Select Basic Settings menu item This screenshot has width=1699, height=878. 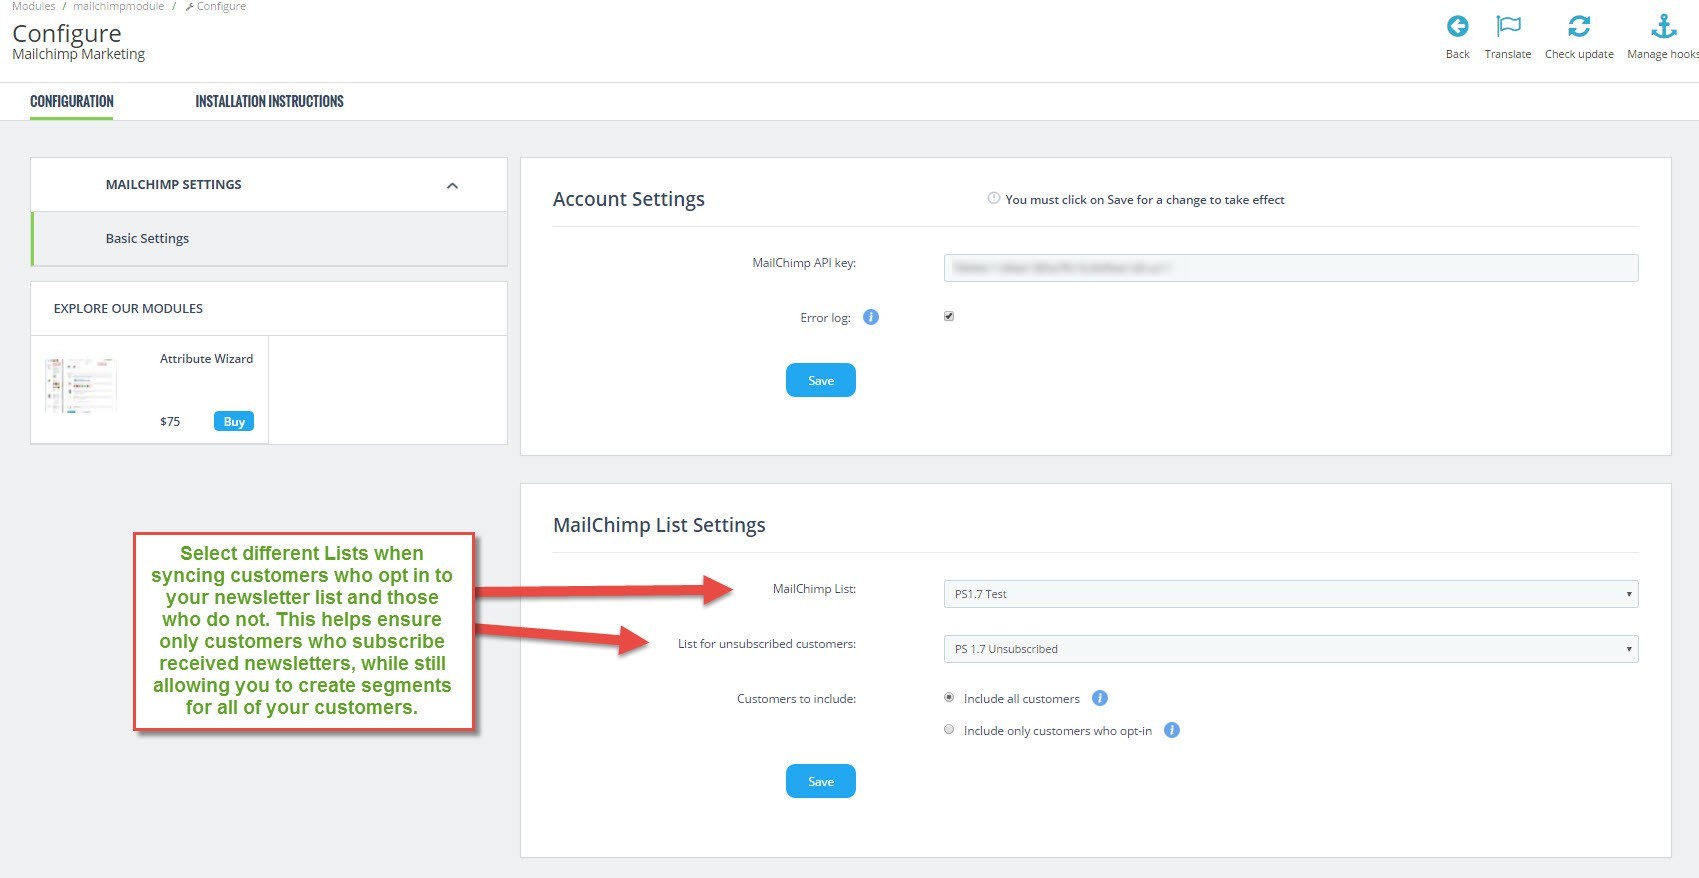(270, 239)
